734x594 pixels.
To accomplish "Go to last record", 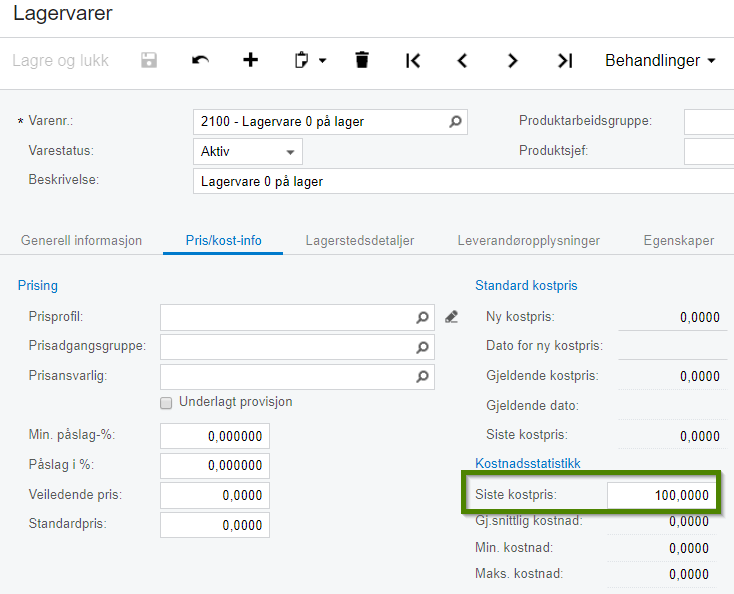I will 565,60.
